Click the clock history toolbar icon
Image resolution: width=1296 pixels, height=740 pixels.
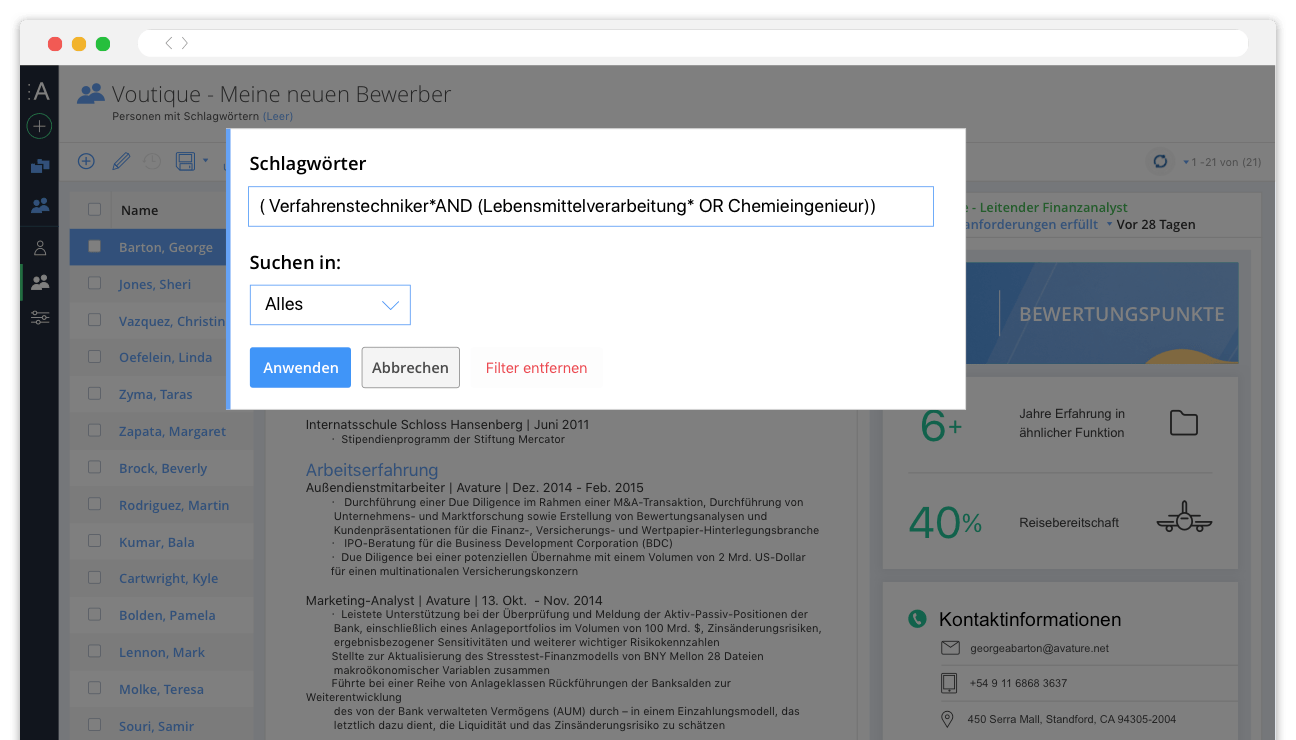point(152,161)
